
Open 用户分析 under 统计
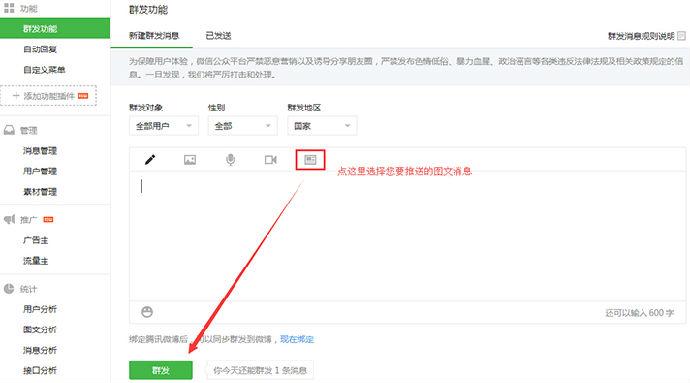(x=40, y=309)
